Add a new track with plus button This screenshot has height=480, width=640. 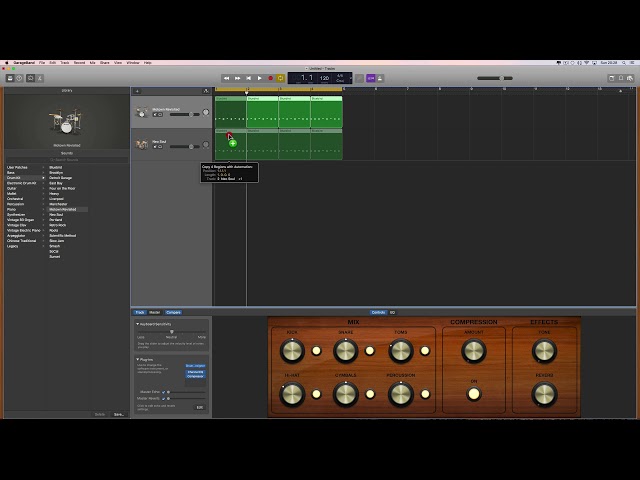coord(137,91)
